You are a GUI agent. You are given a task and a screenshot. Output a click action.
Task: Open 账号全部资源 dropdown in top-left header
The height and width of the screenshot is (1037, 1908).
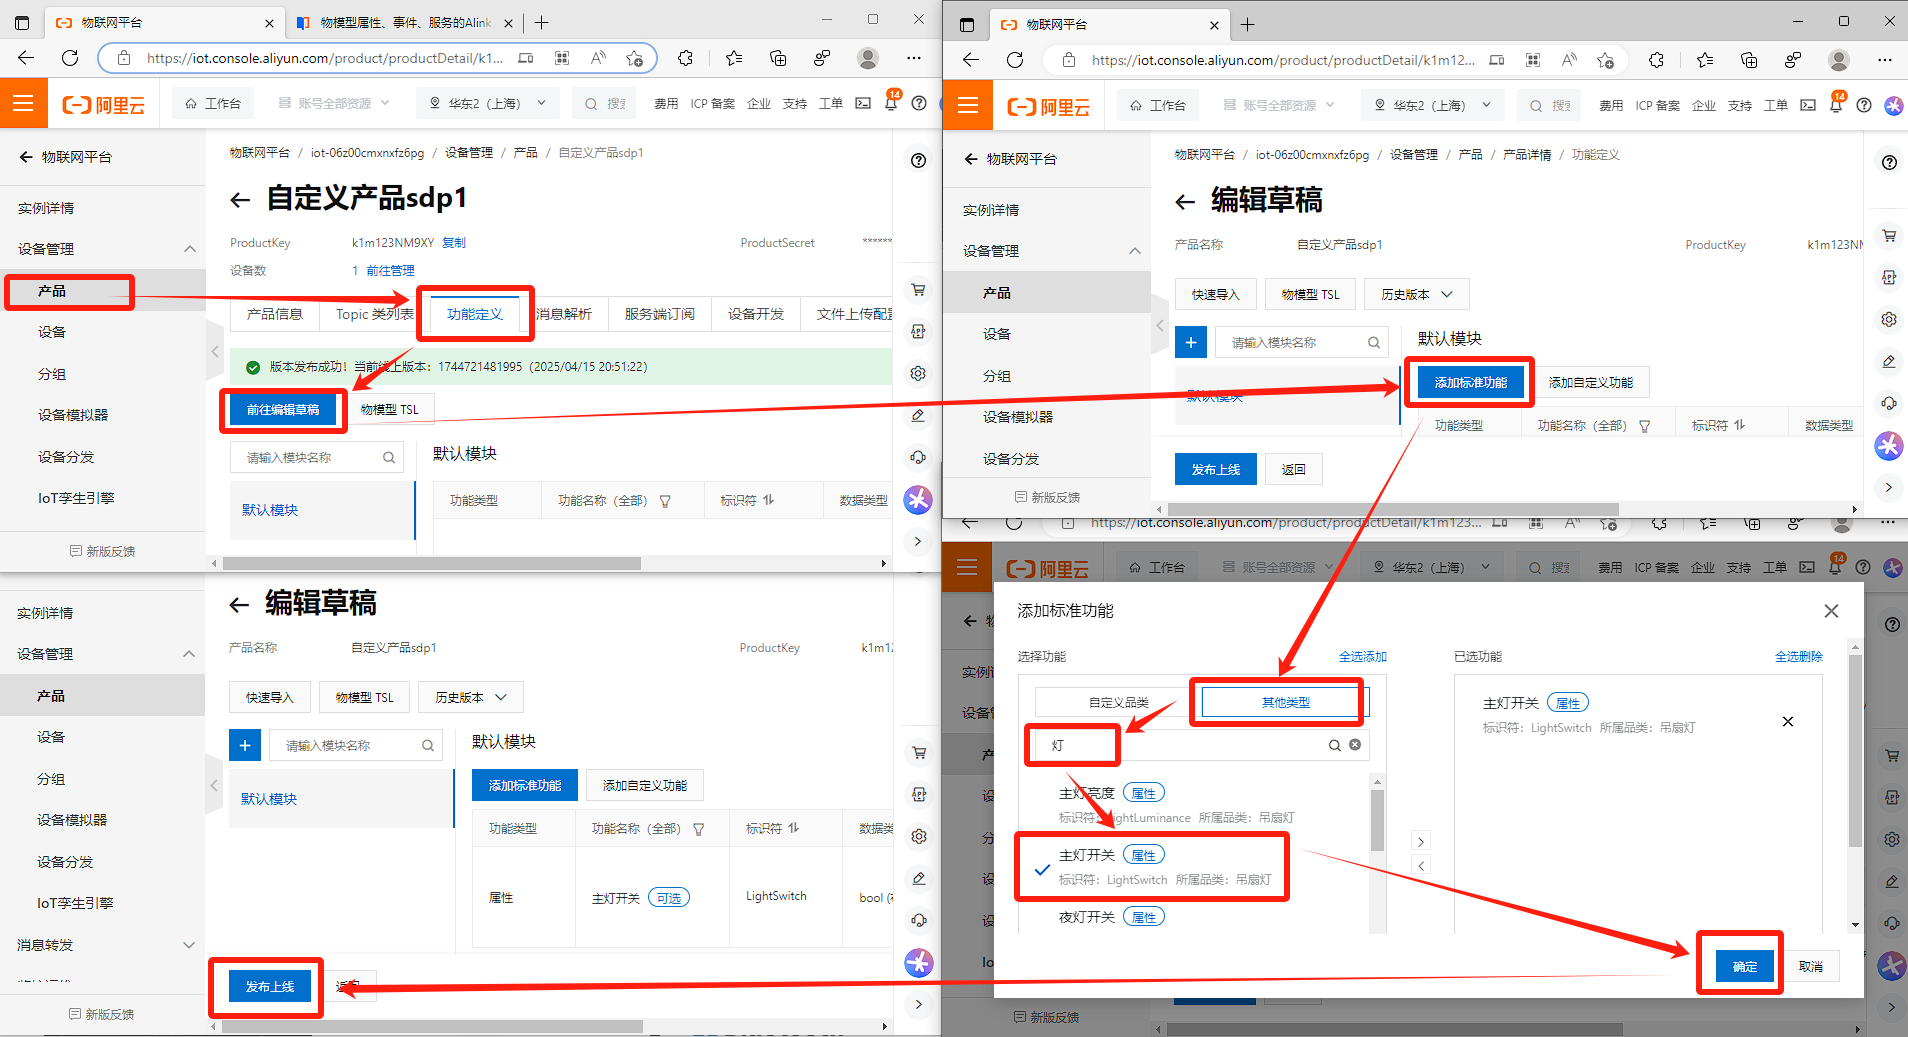tap(334, 103)
